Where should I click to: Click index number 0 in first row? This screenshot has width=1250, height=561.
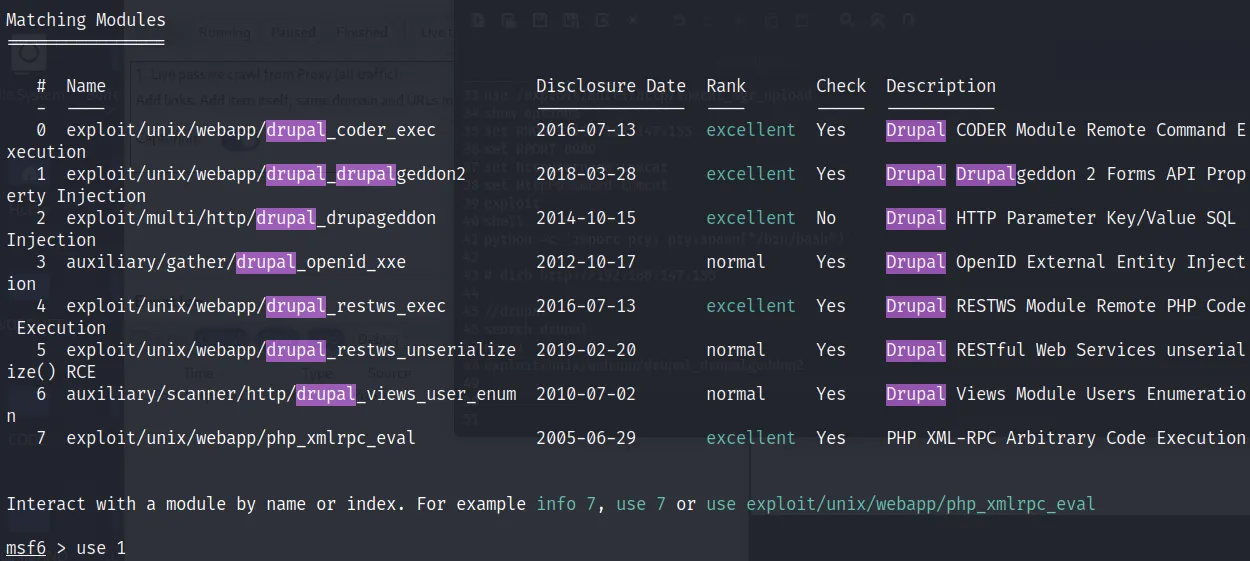click(x=41, y=130)
